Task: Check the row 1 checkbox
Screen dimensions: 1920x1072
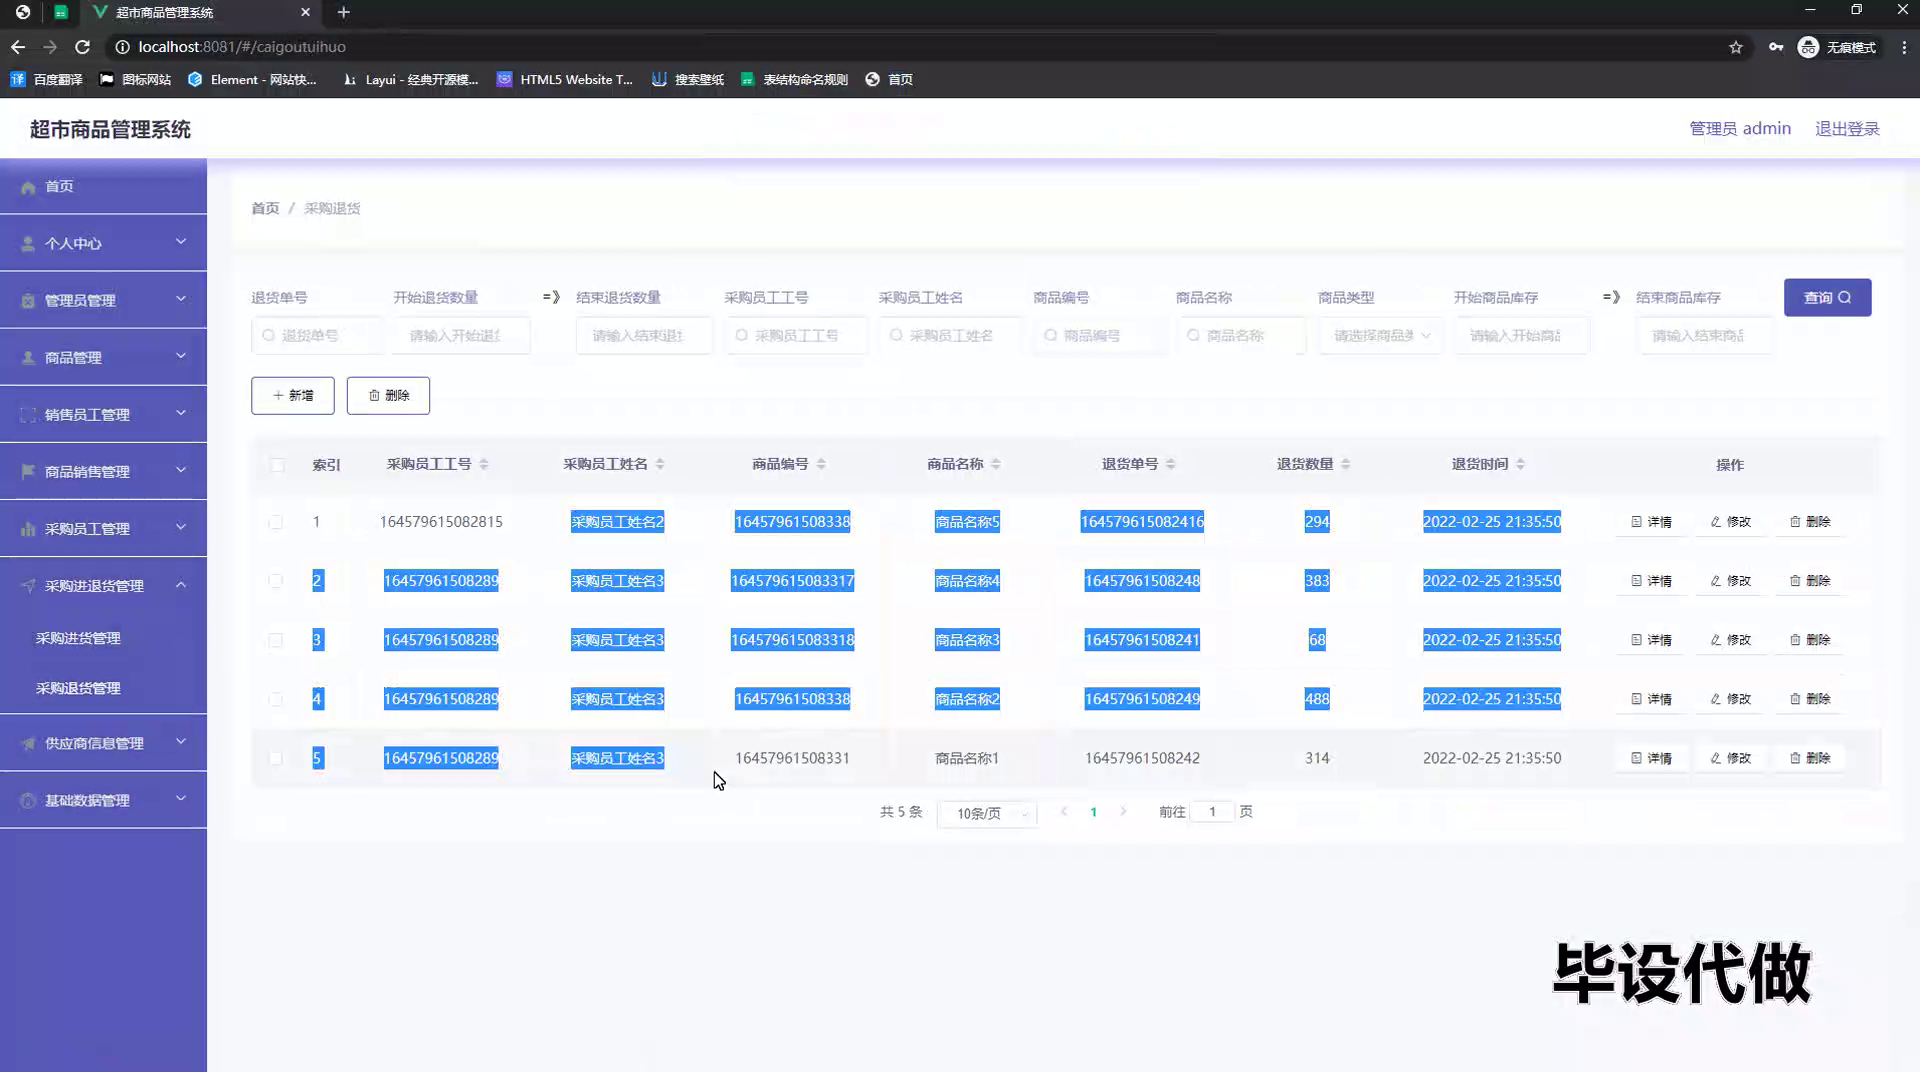Action: pyautogui.click(x=276, y=522)
